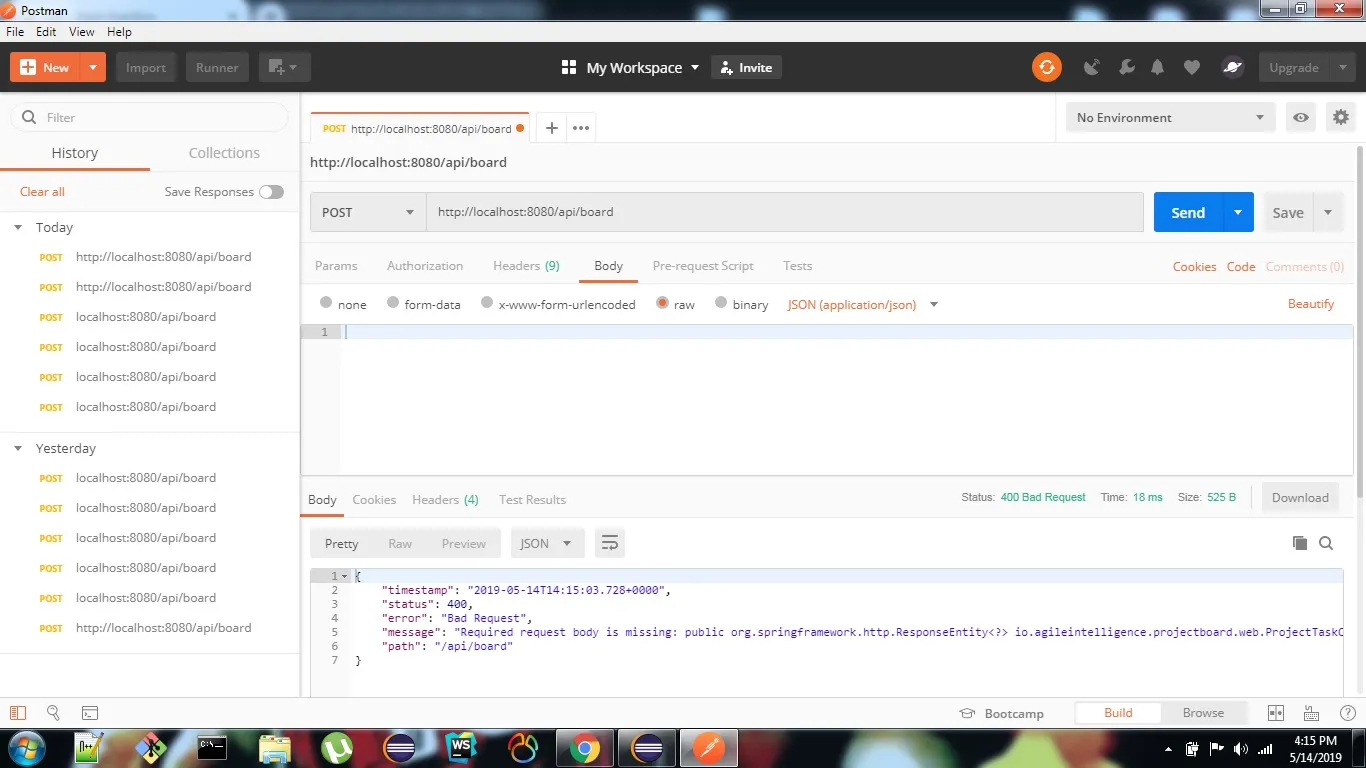Search within the response body

click(x=1326, y=543)
